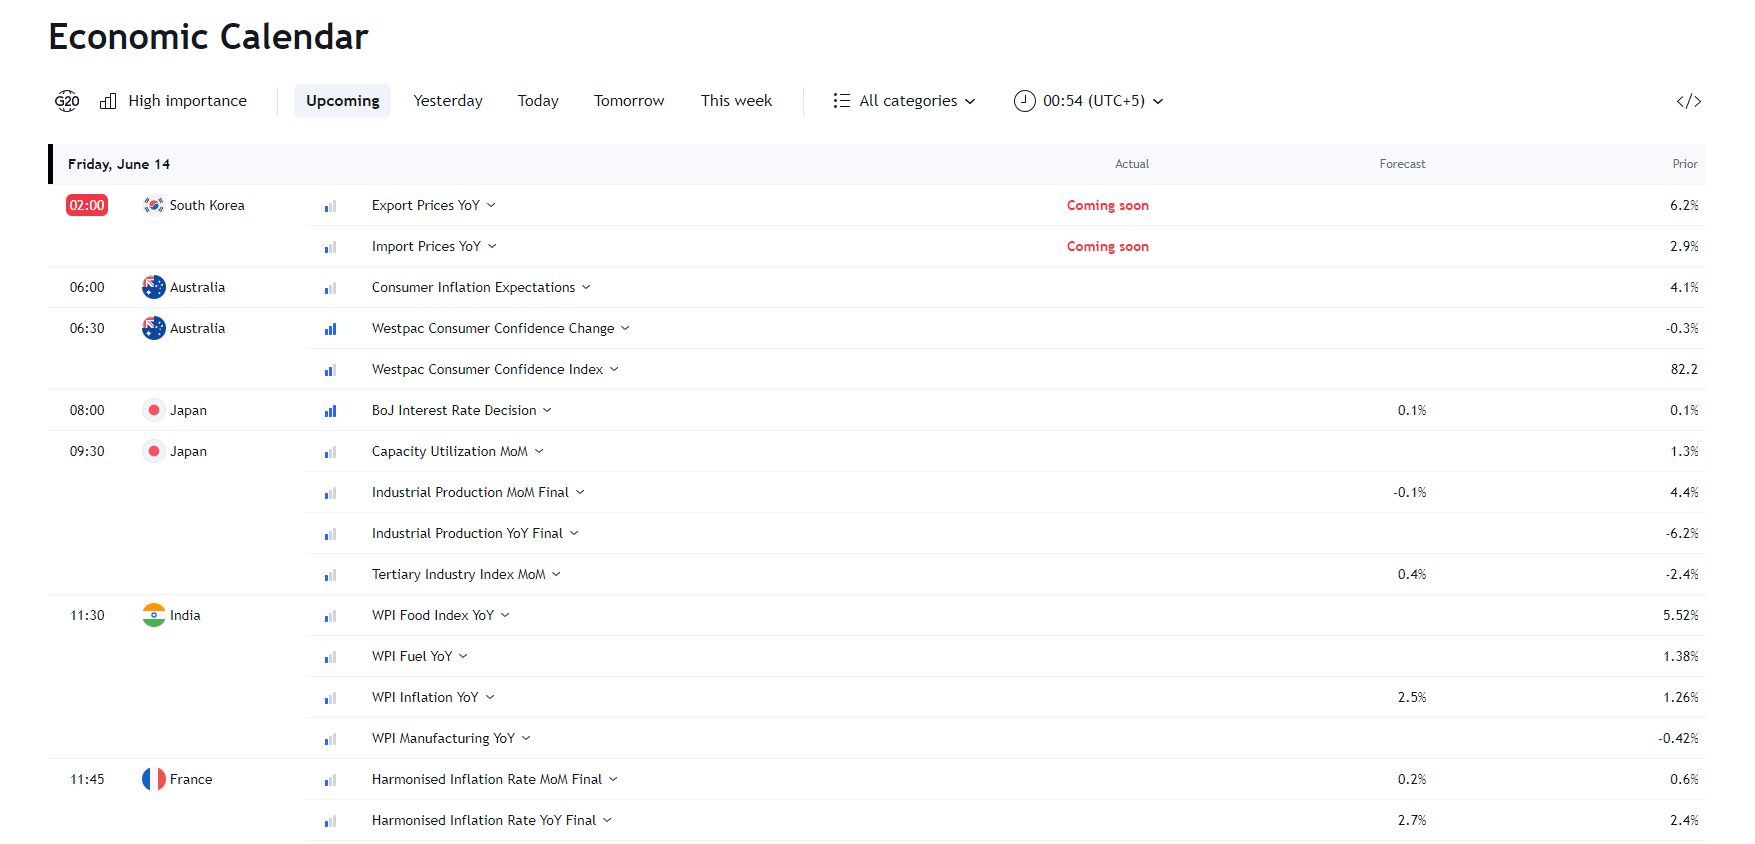Click importance bars icon for Westpac Consumer Confidence Change
The image size is (1755, 844).
330,329
